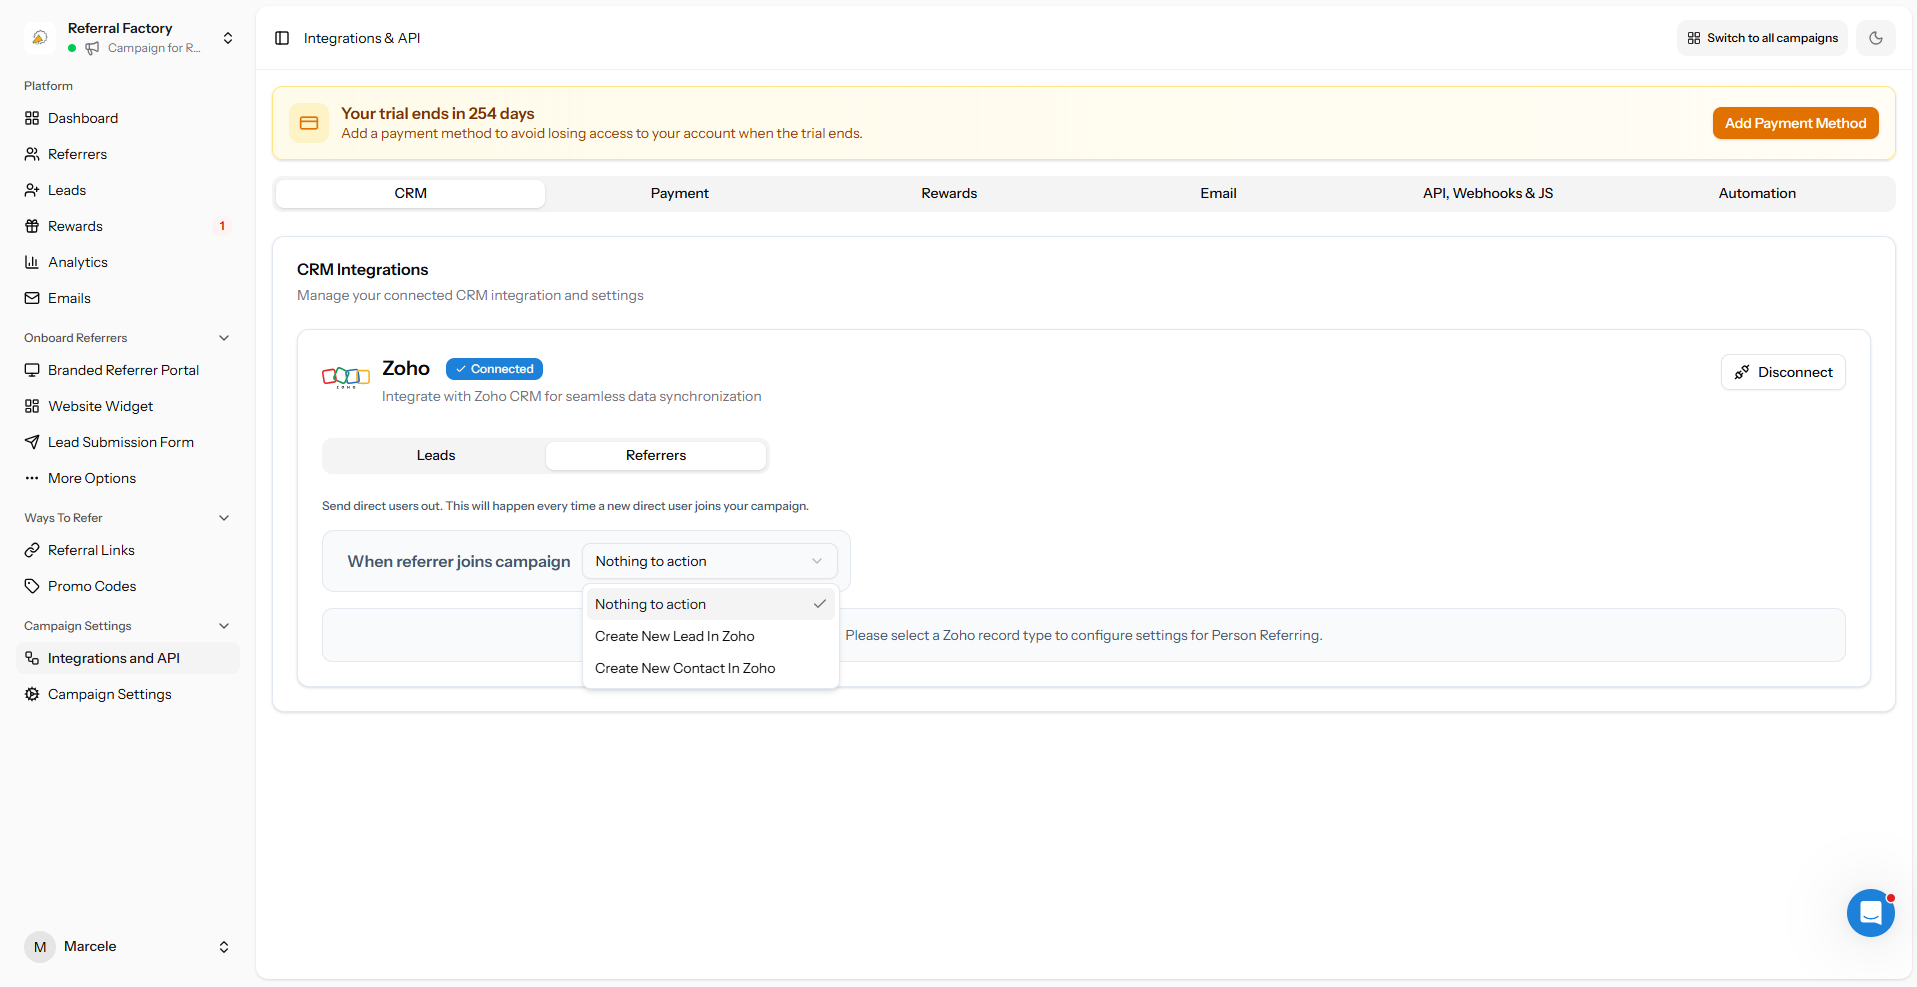Open the chat support bubble
1917x987 pixels.
tap(1871, 913)
